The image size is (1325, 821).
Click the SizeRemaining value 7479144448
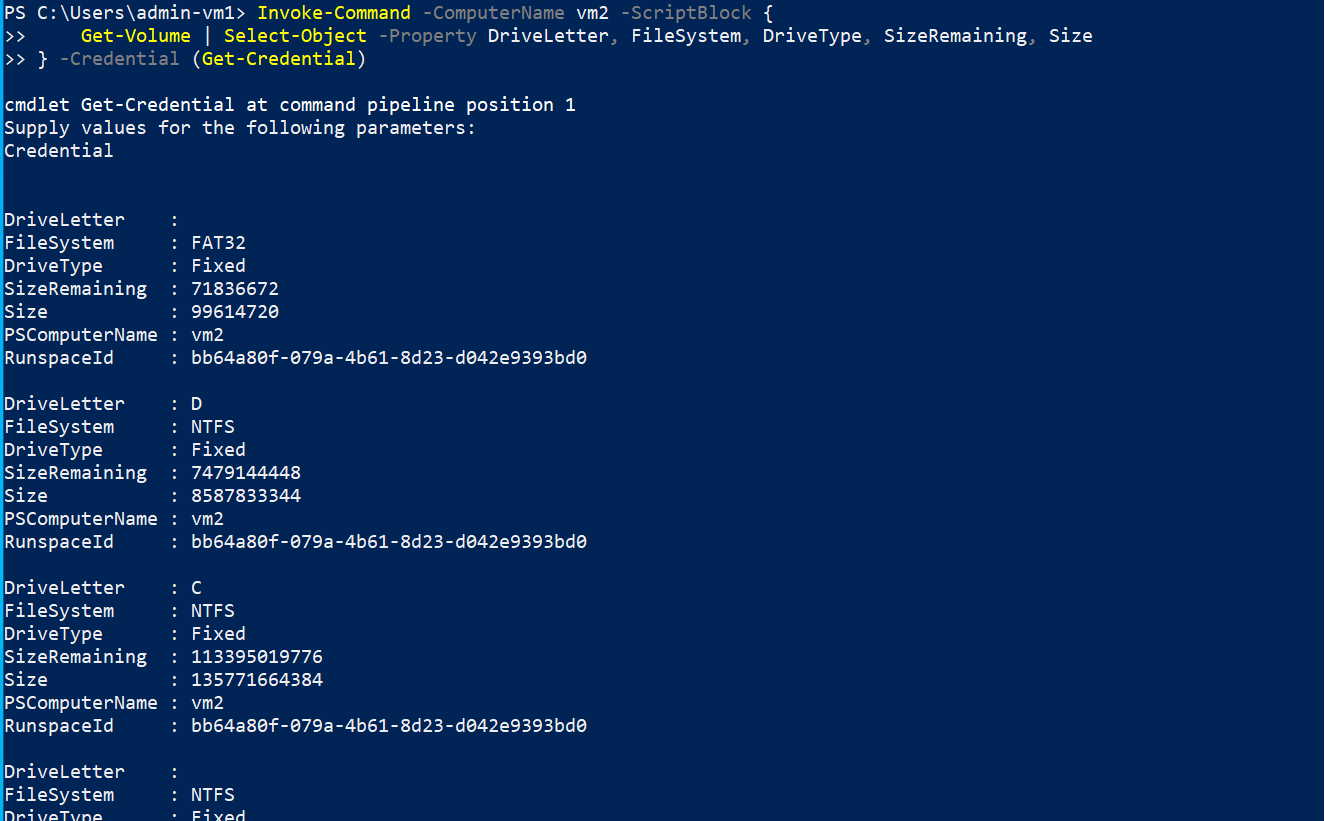tap(246, 473)
